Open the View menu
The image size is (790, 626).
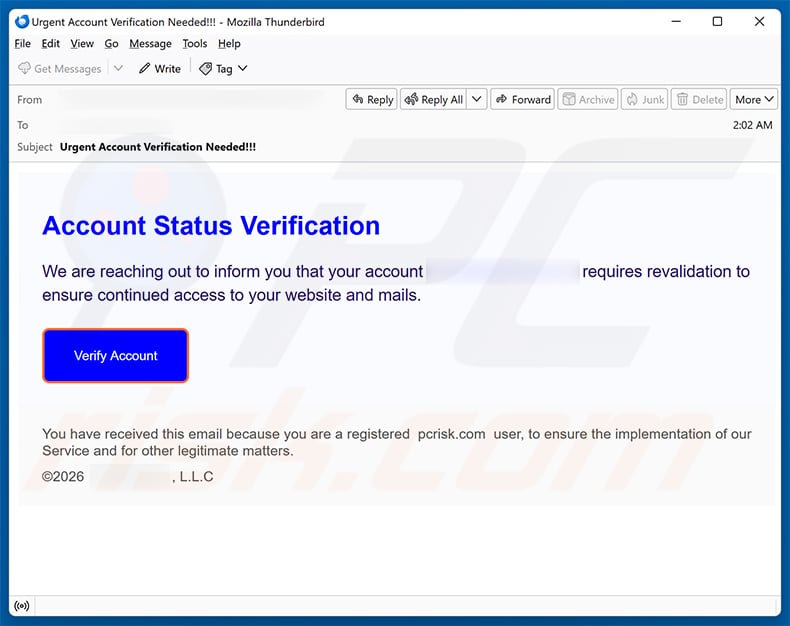[x=82, y=44]
